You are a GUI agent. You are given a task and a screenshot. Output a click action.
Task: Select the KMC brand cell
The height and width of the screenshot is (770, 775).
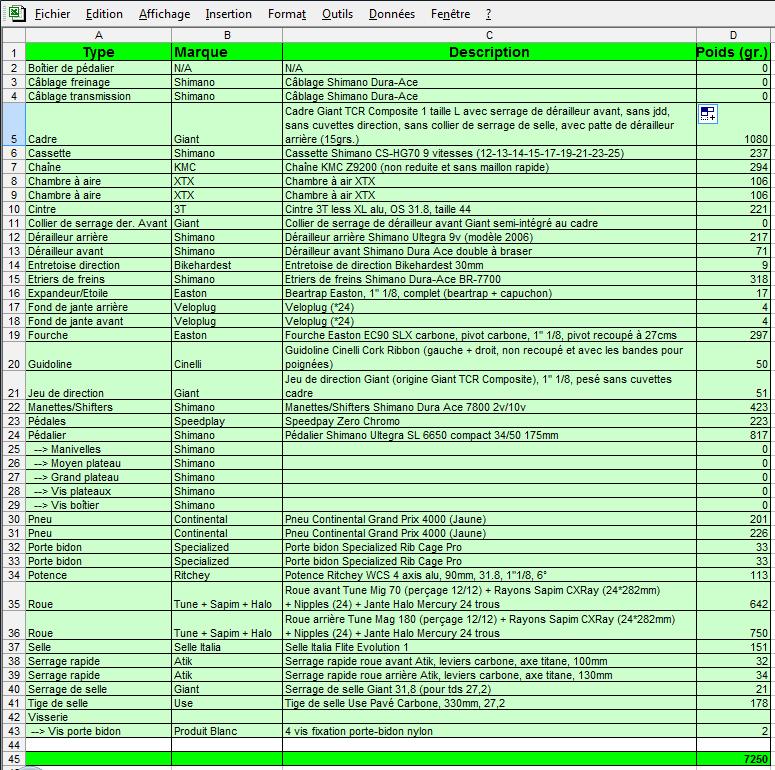227,167
